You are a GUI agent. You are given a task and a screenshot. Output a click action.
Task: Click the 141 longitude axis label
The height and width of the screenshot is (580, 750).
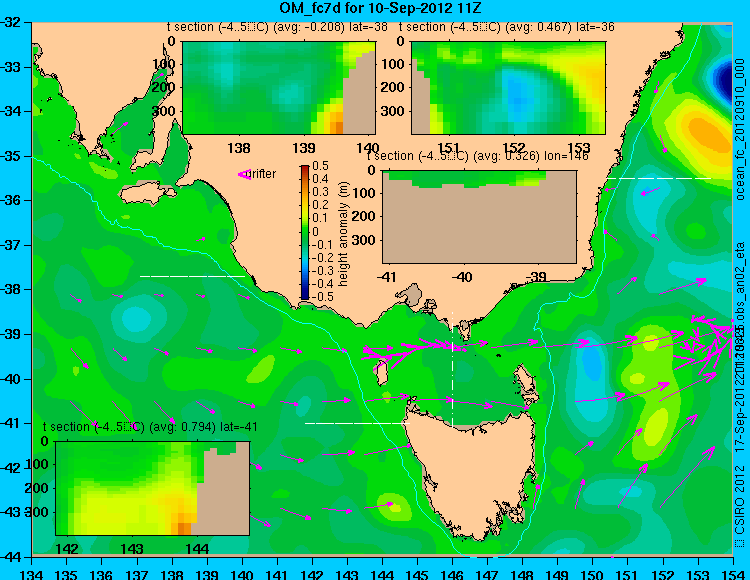pyautogui.click(x=277, y=574)
